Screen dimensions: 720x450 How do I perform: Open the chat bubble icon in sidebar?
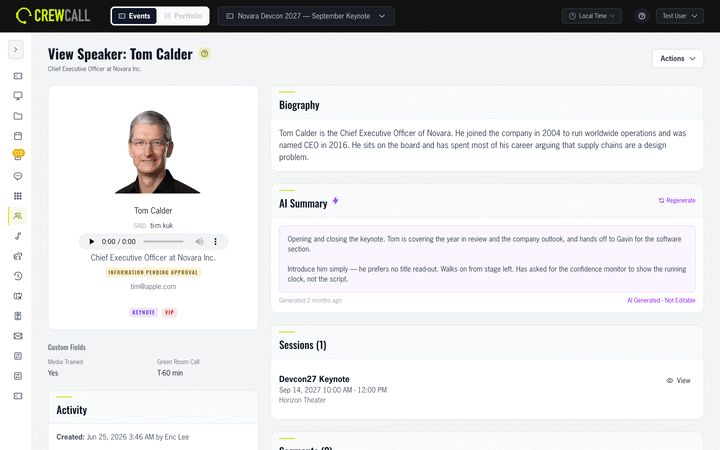point(18,176)
